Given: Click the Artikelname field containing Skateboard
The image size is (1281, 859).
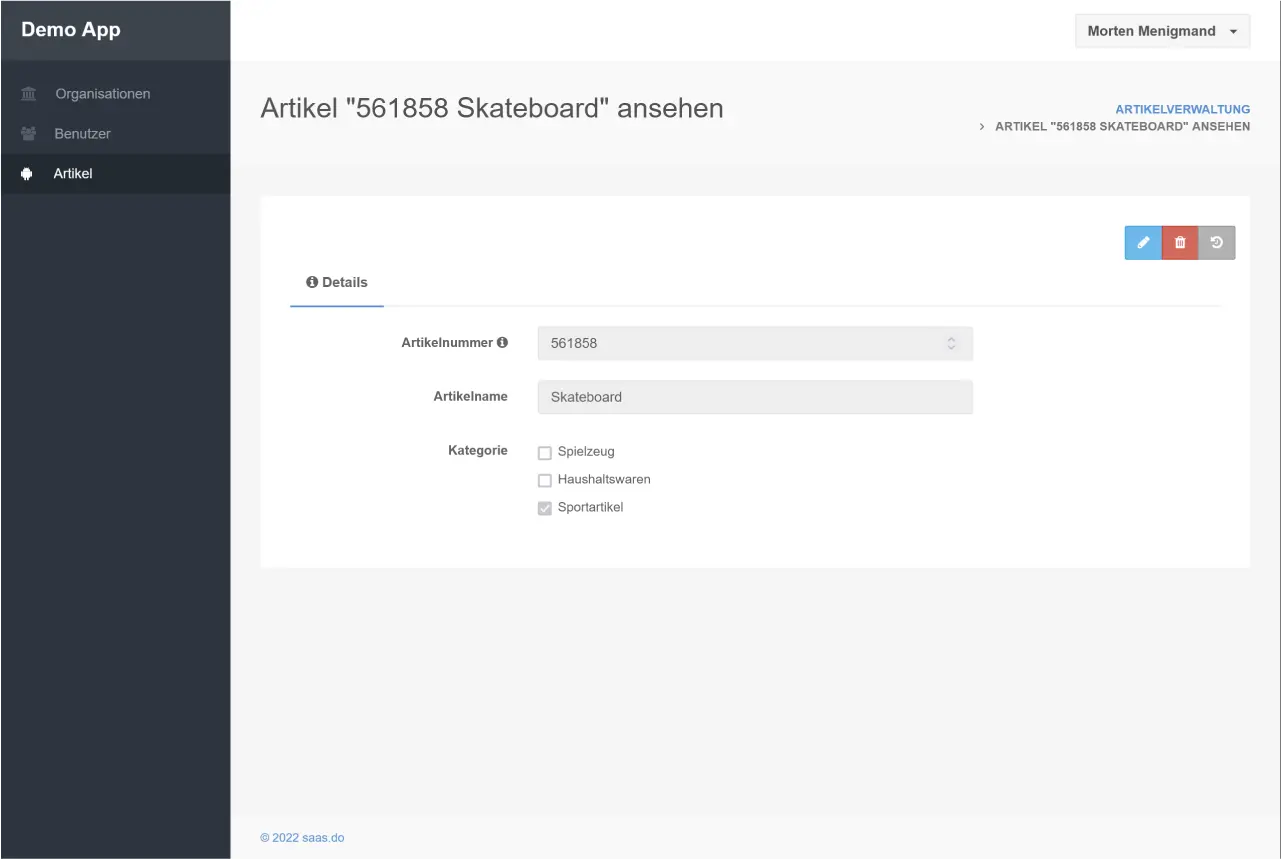Looking at the screenshot, I should click(754, 397).
